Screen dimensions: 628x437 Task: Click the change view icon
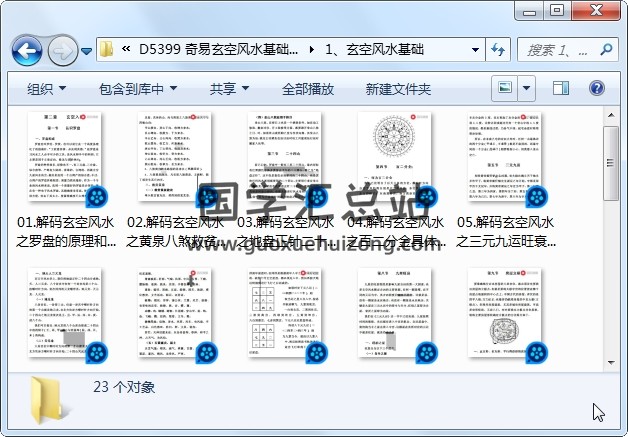(506, 88)
